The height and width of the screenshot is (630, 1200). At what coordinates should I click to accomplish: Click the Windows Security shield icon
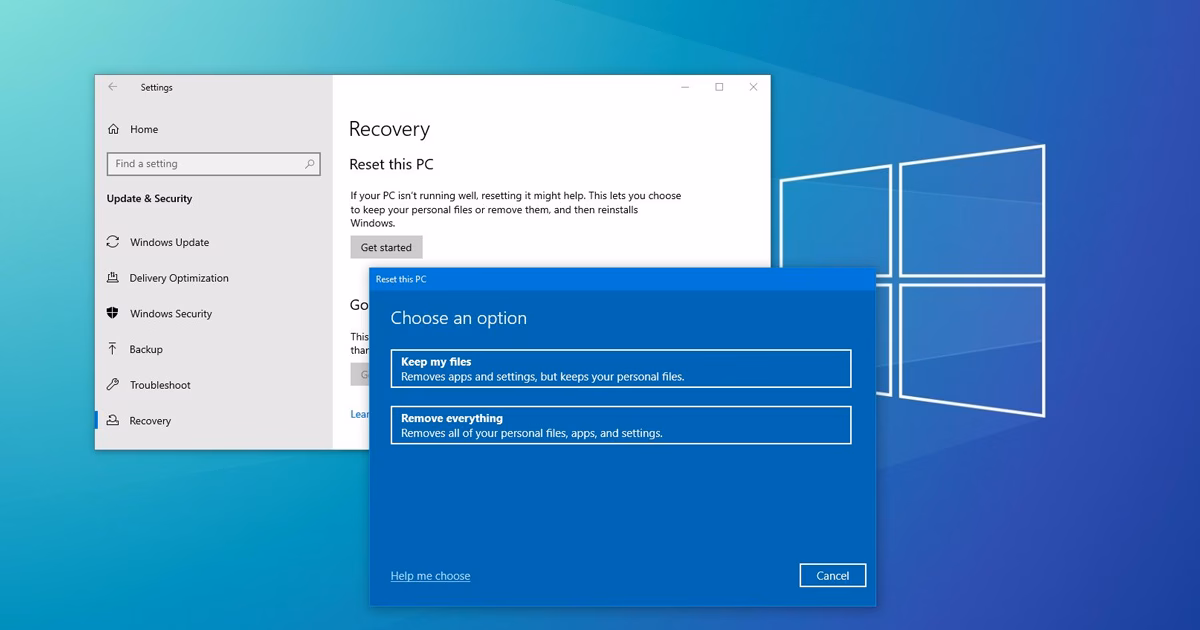(x=113, y=313)
